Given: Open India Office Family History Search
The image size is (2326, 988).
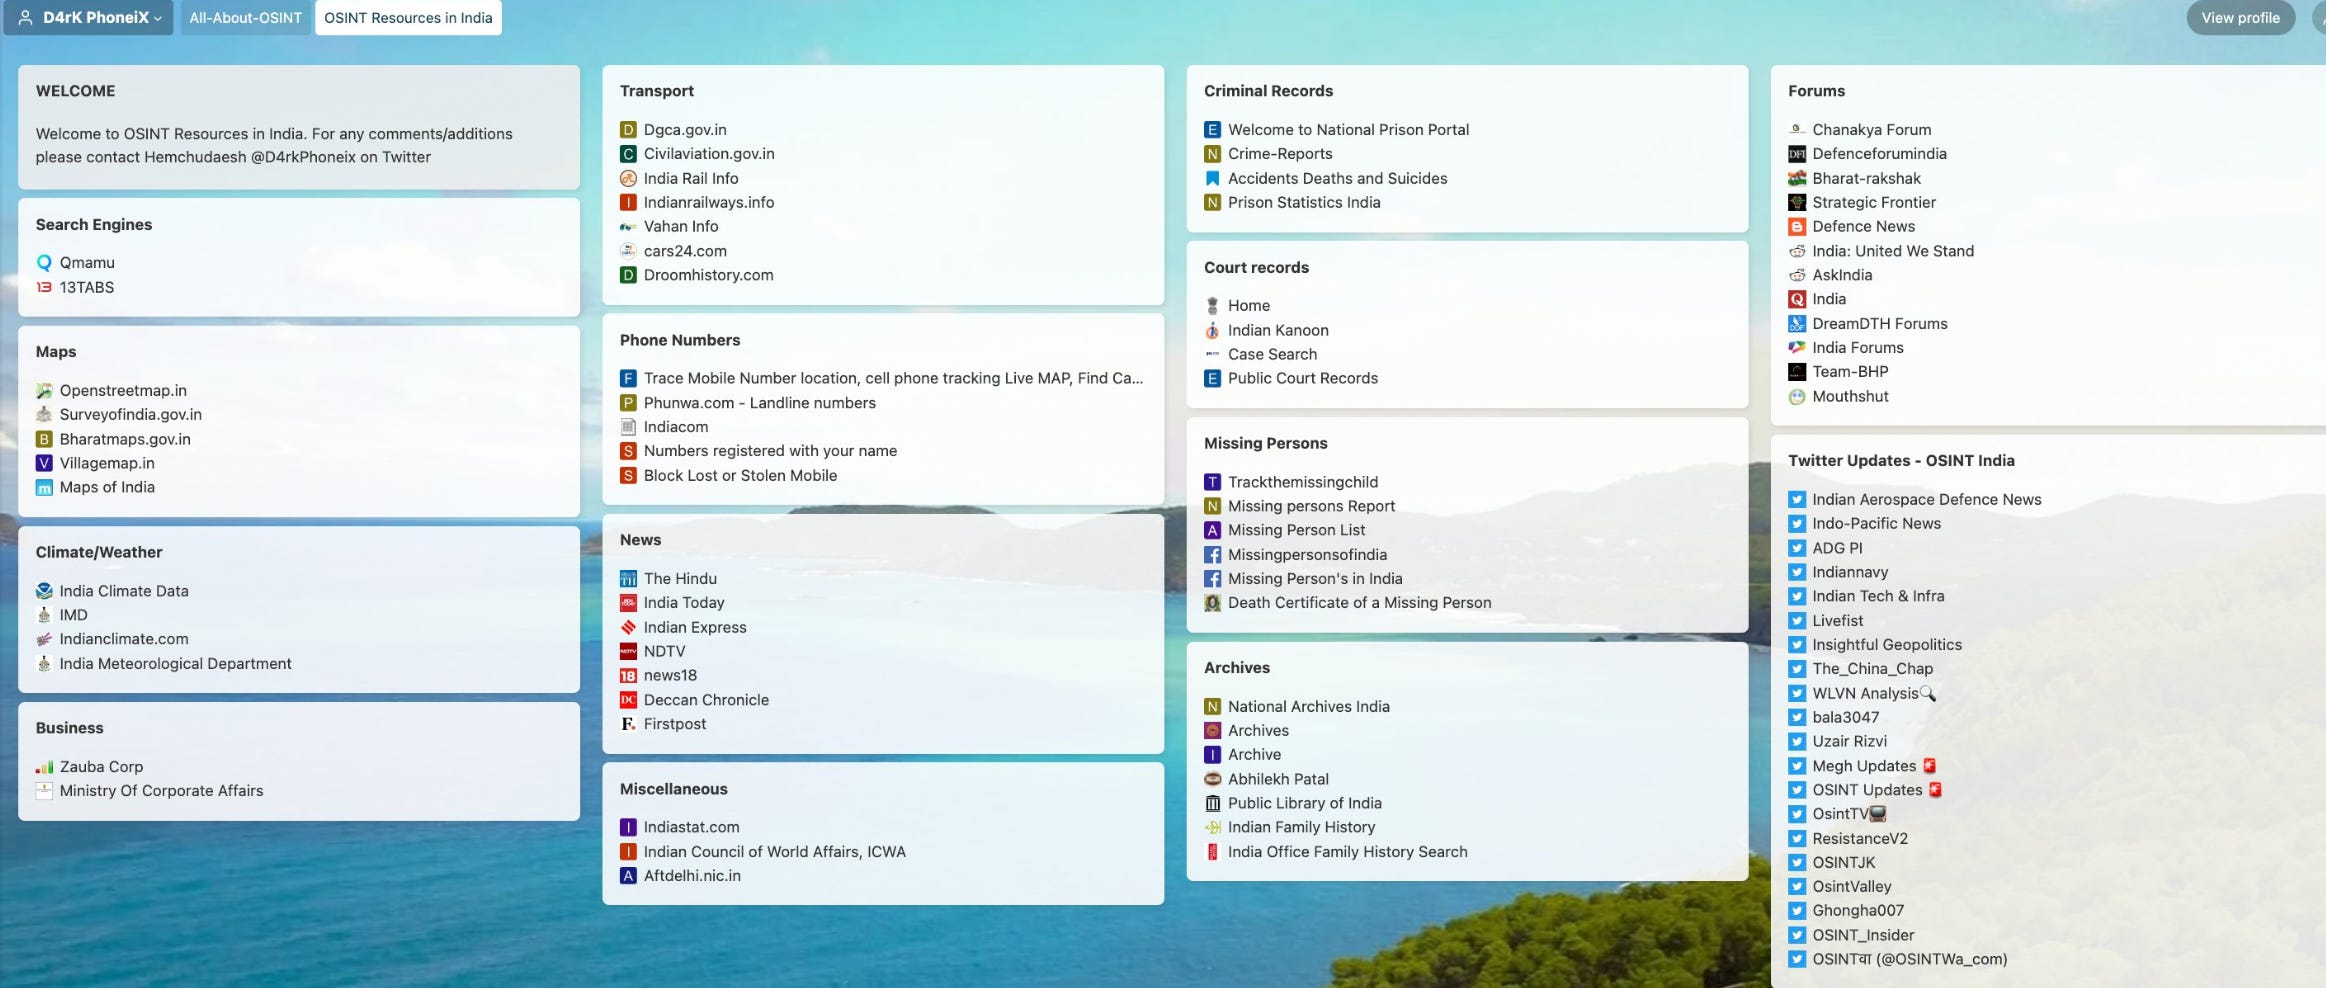Looking at the screenshot, I should click(x=1348, y=852).
